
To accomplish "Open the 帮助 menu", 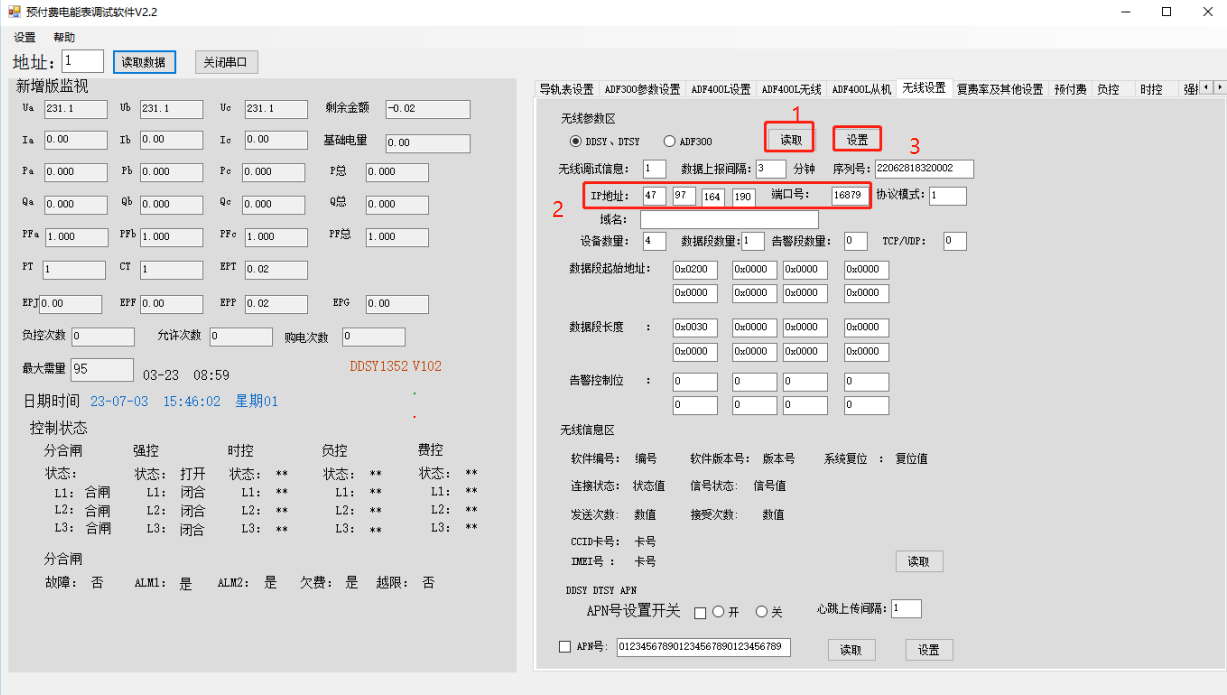I will click(x=64, y=37).
